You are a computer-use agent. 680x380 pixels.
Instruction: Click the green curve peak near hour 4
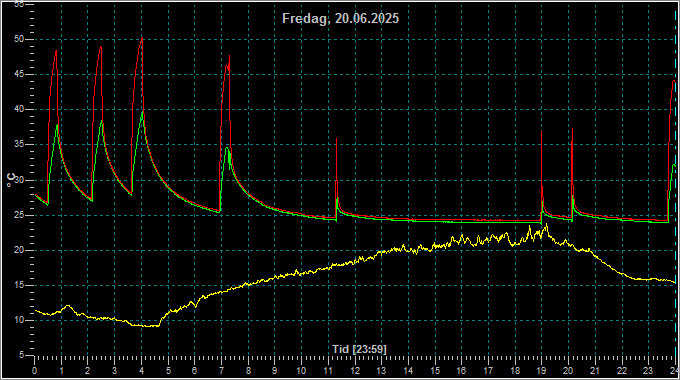coord(142,112)
